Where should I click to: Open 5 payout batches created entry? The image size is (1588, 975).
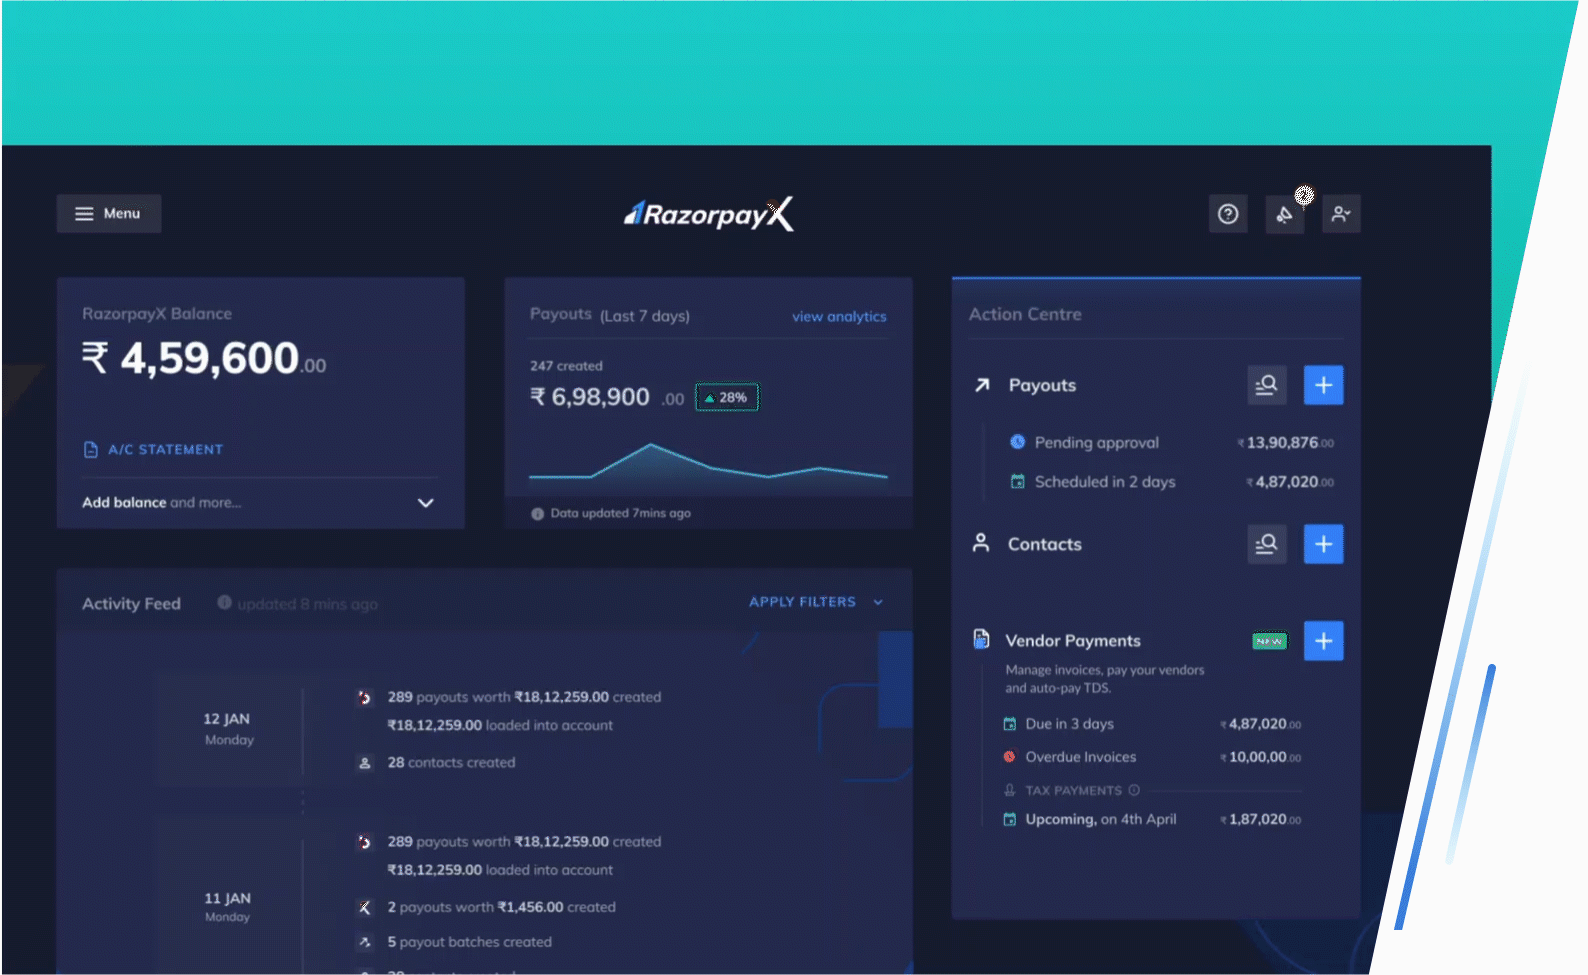click(x=469, y=942)
